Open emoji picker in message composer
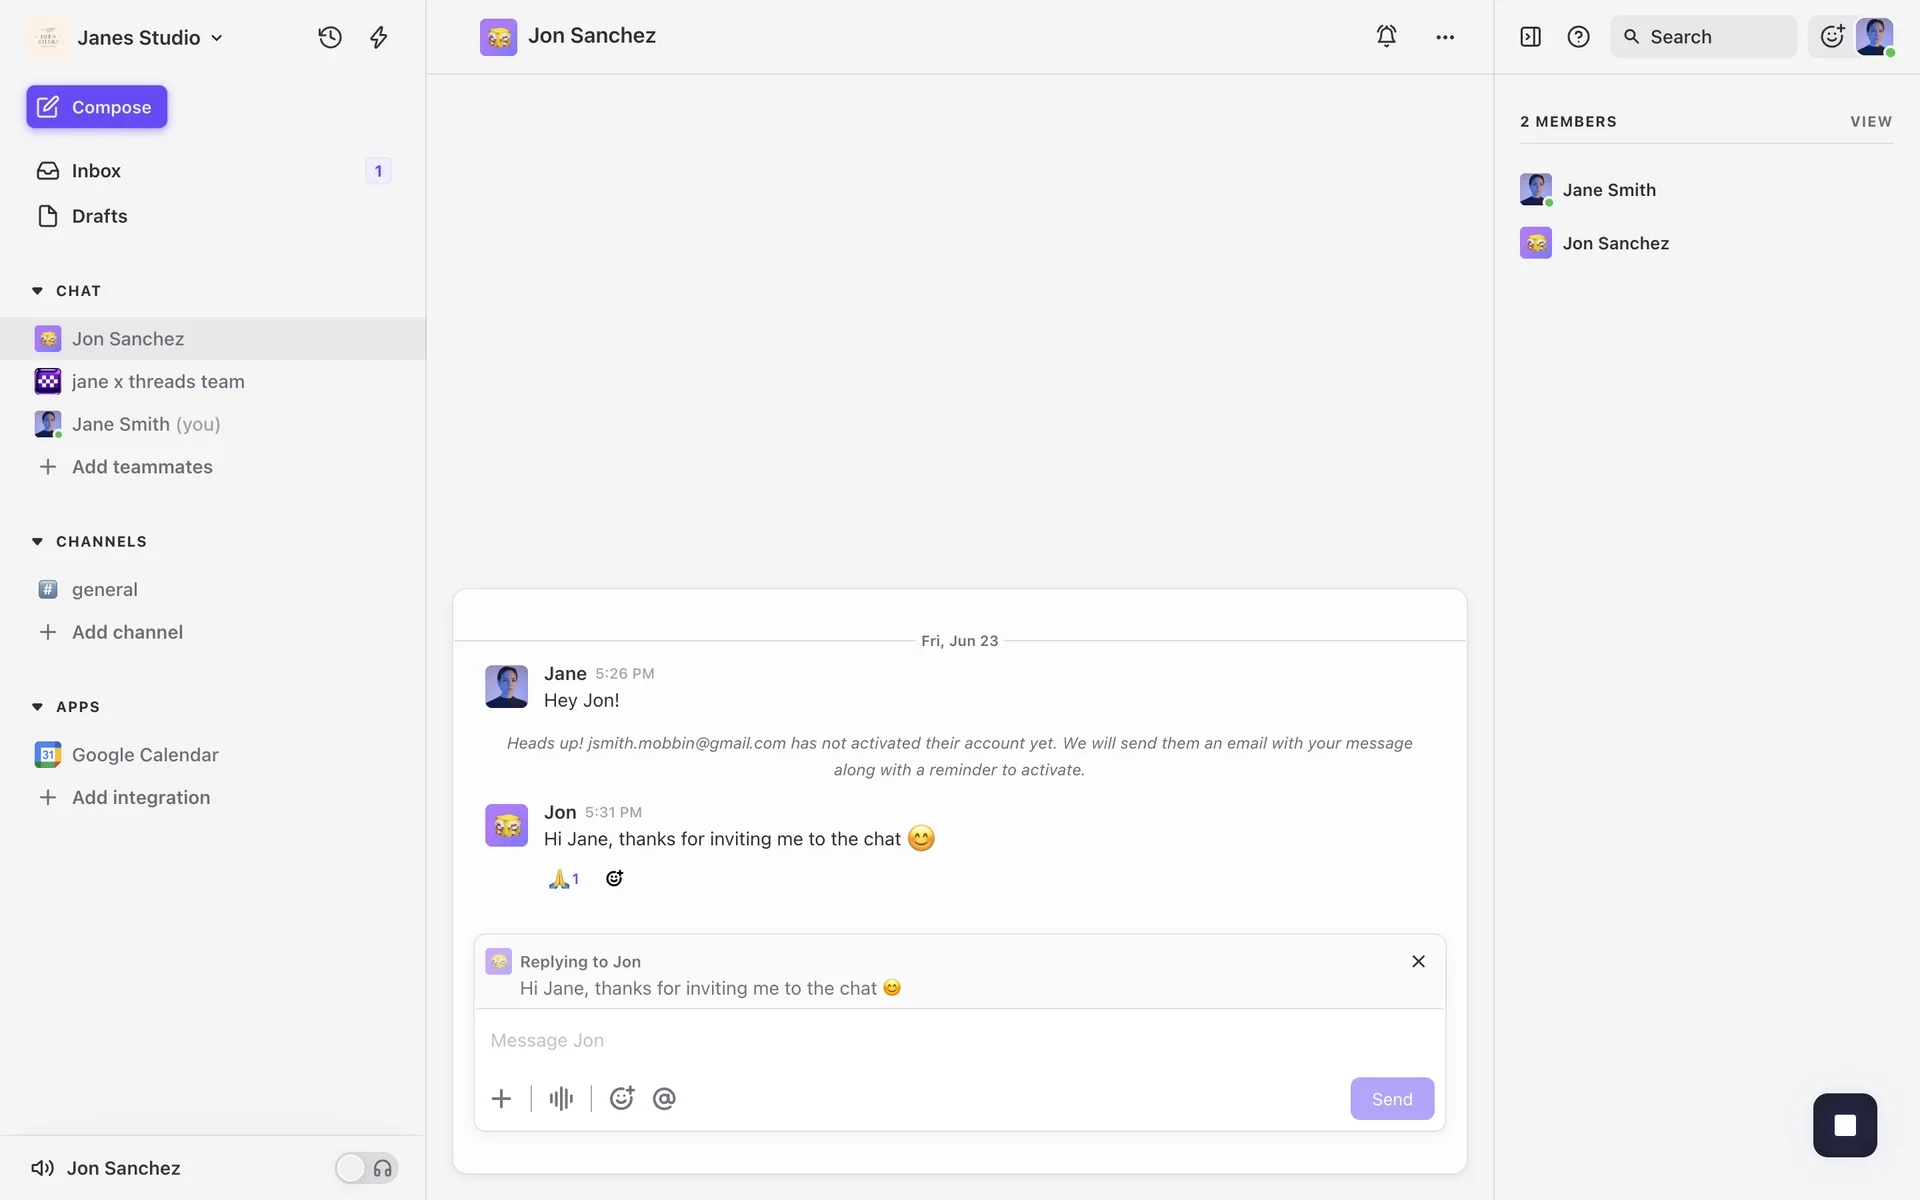The image size is (1920, 1200). [x=621, y=1098]
